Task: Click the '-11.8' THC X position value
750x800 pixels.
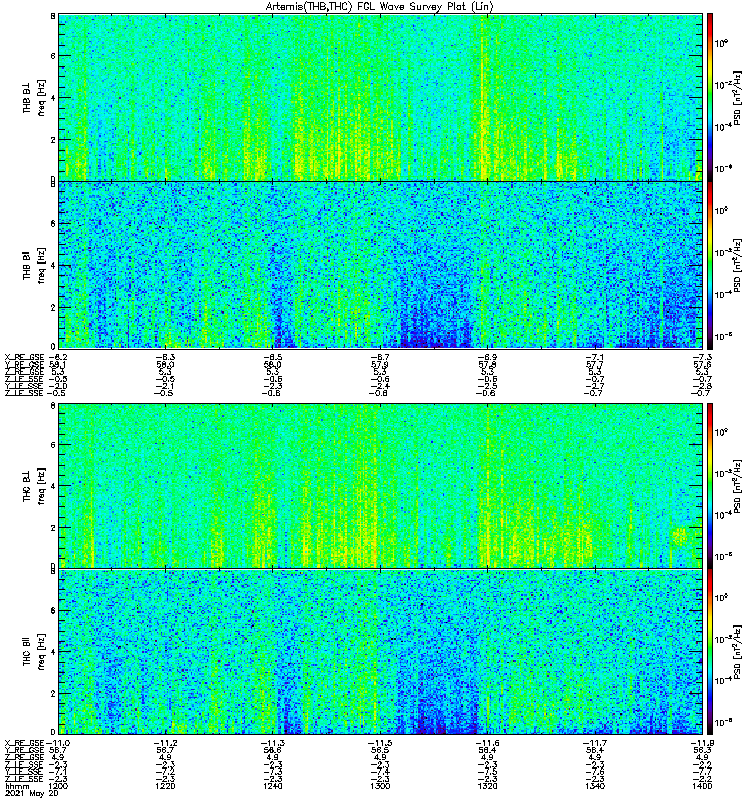Action: pyautogui.click(x=702, y=743)
